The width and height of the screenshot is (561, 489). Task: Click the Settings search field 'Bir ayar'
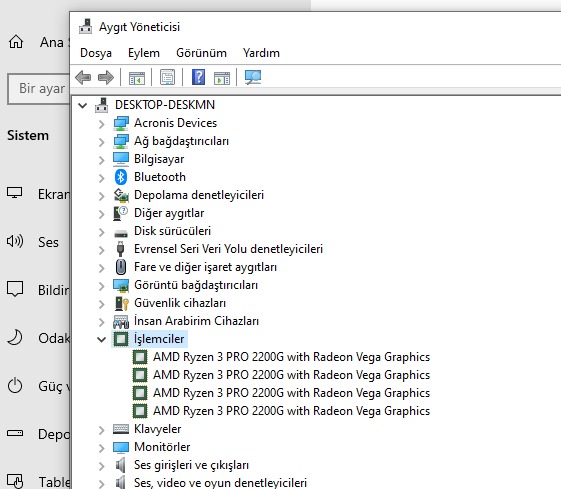(39, 88)
